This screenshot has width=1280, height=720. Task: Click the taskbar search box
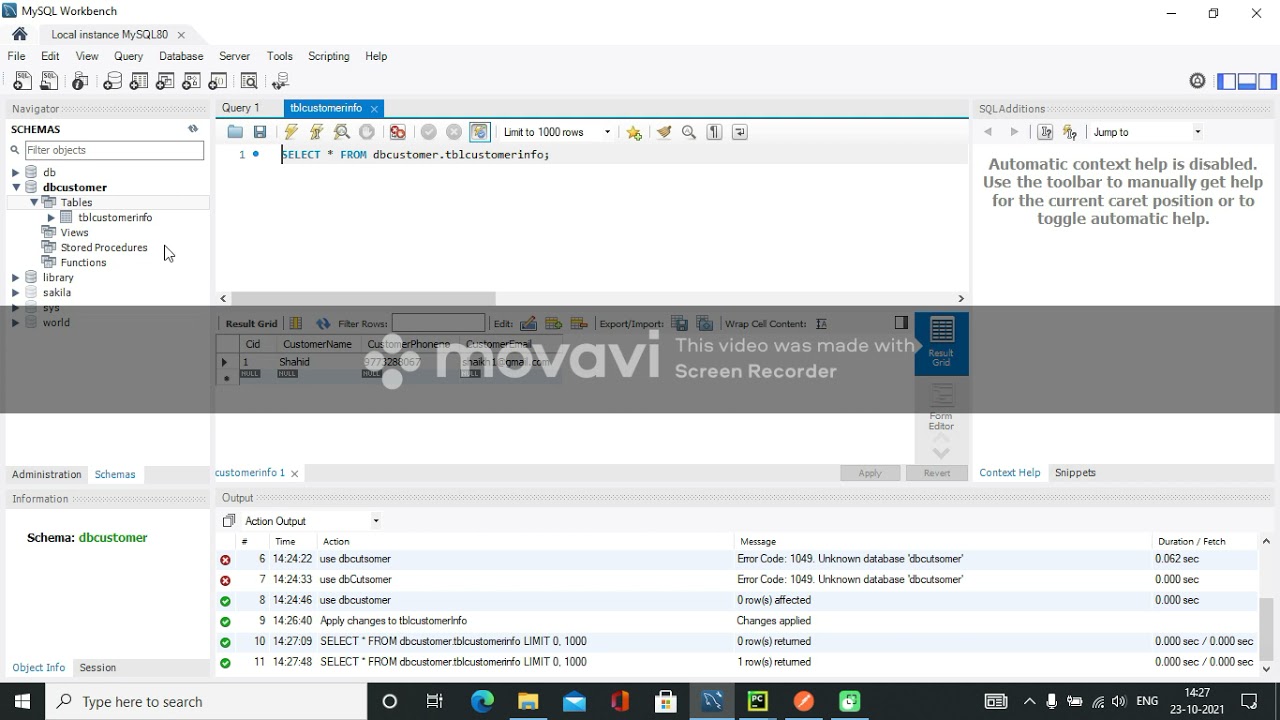pyautogui.click(x=207, y=701)
